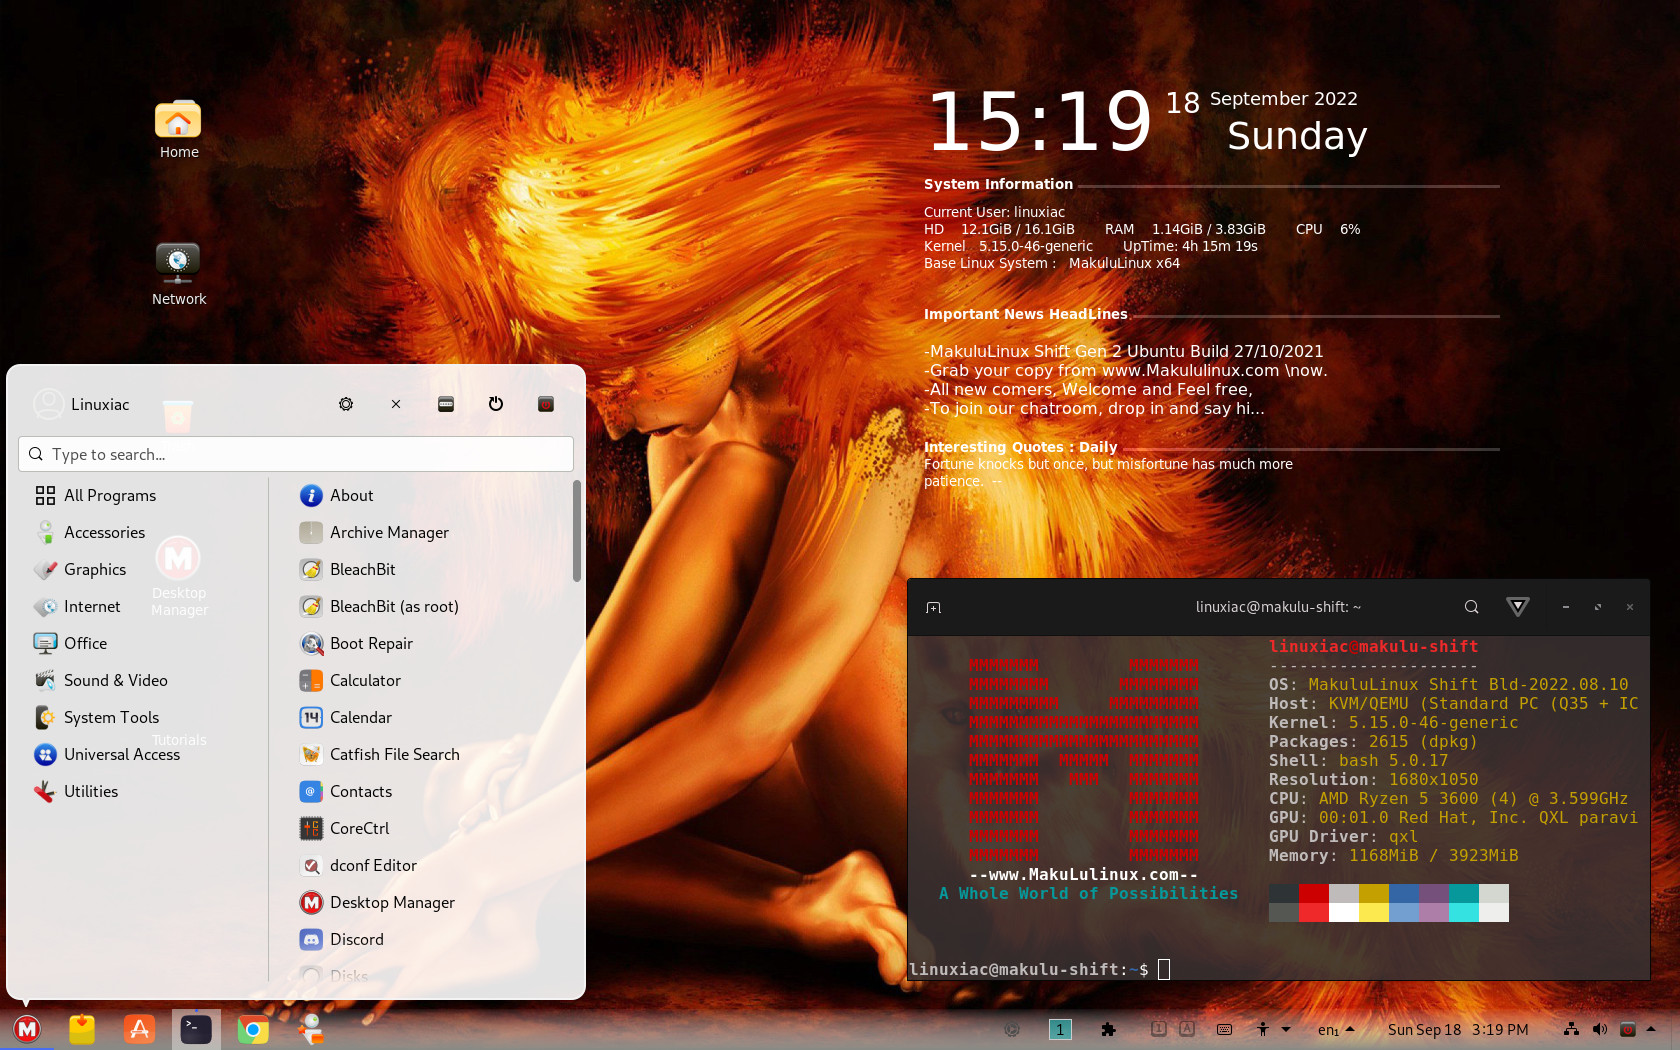Image resolution: width=1680 pixels, height=1050 pixels.
Task: Click the search icon in the terminal header
Action: coord(1471,607)
